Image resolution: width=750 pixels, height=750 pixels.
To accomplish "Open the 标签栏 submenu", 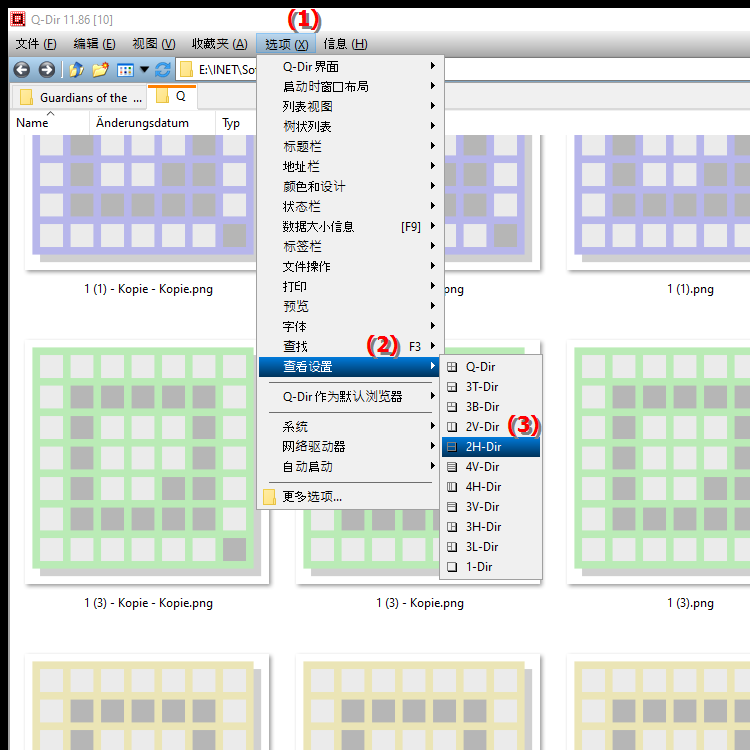I will coord(350,246).
